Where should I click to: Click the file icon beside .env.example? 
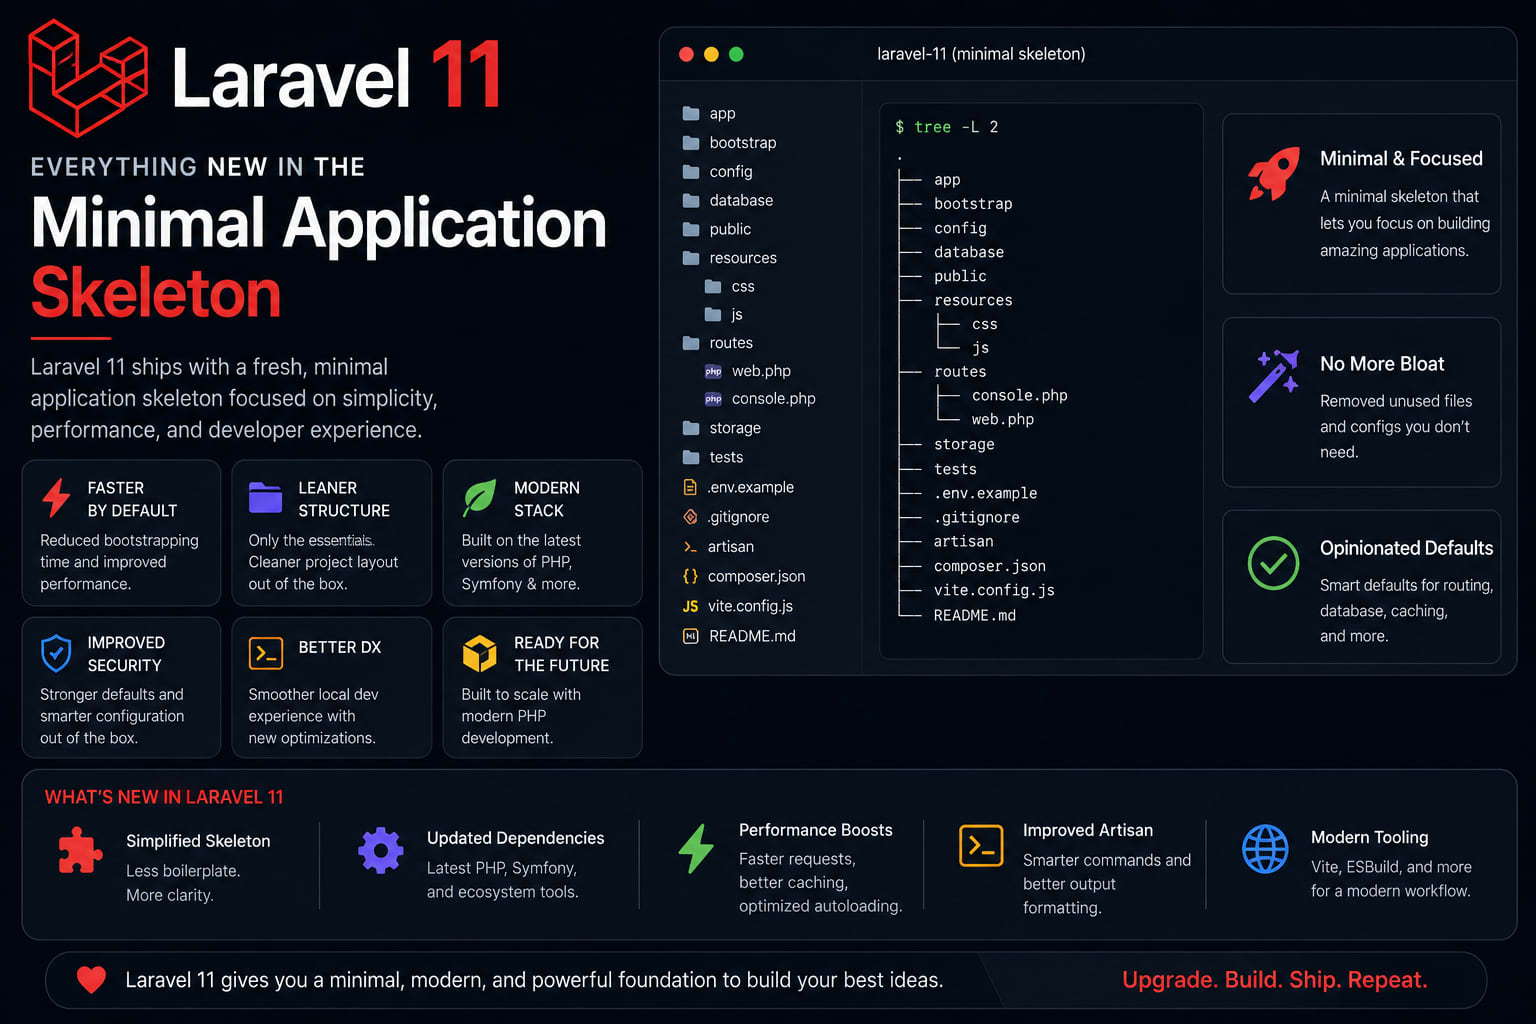click(x=690, y=487)
